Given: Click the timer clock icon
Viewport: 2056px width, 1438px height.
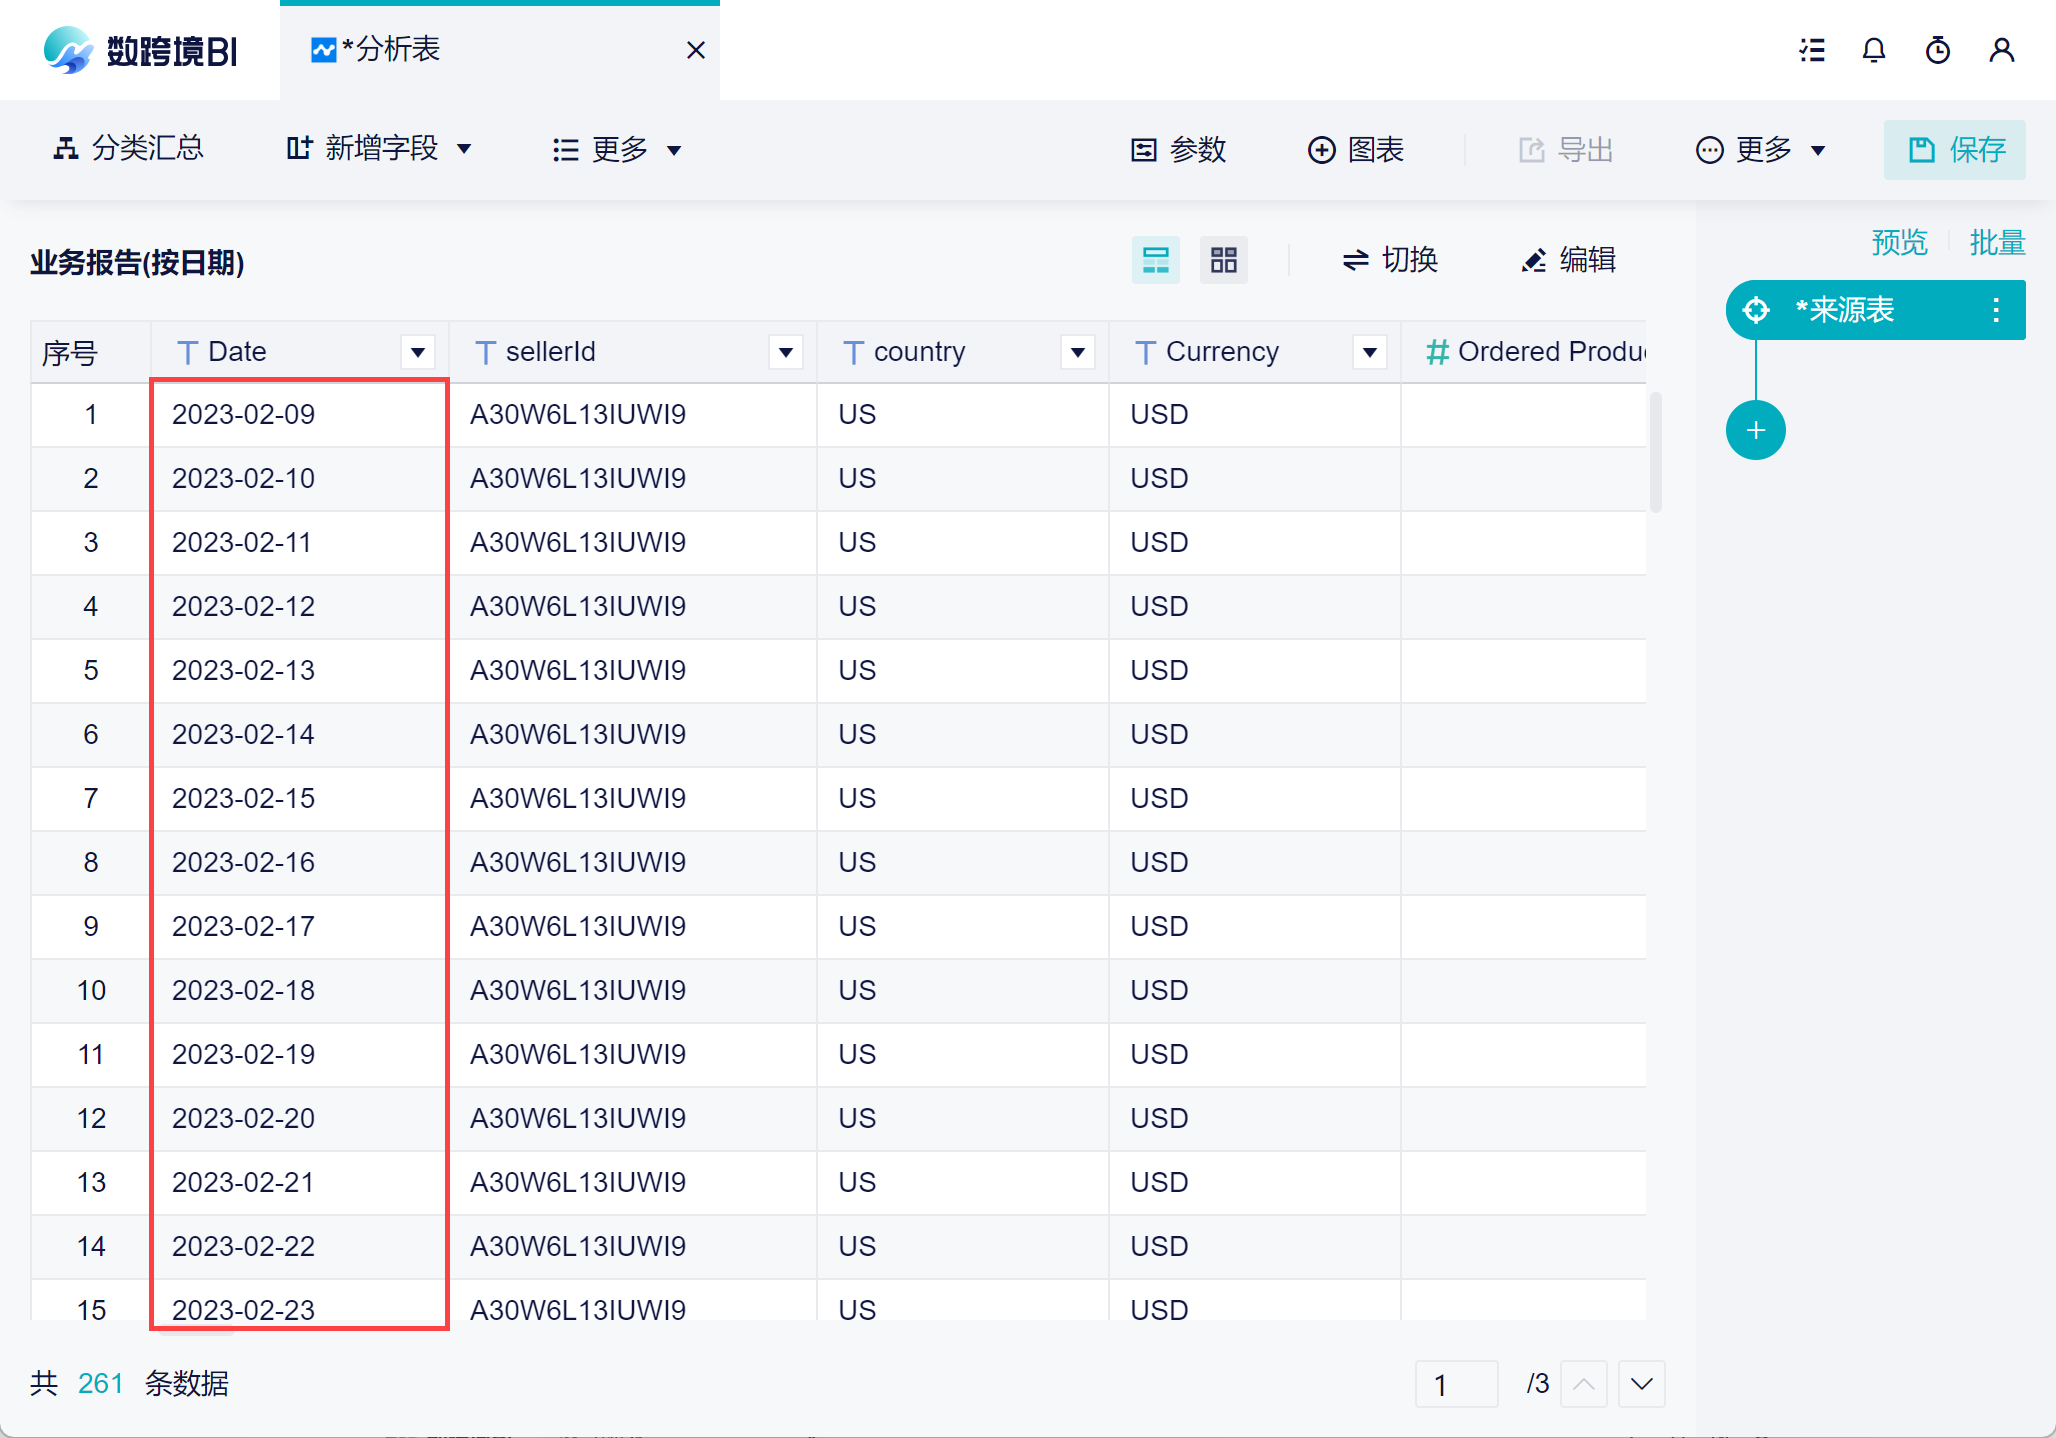Looking at the screenshot, I should pos(1938,50).
